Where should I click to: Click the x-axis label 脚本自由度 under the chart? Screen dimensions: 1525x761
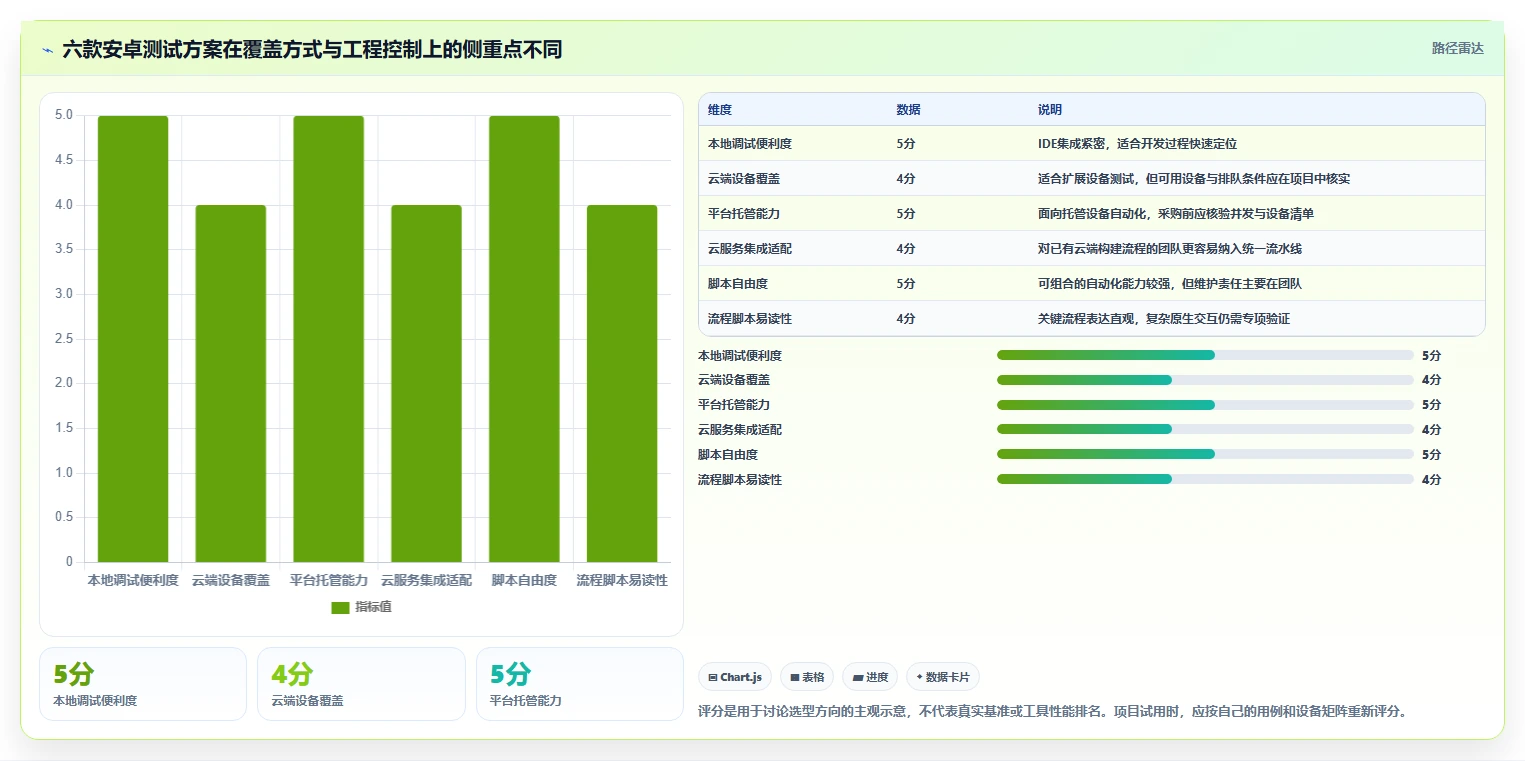[524, 580]
